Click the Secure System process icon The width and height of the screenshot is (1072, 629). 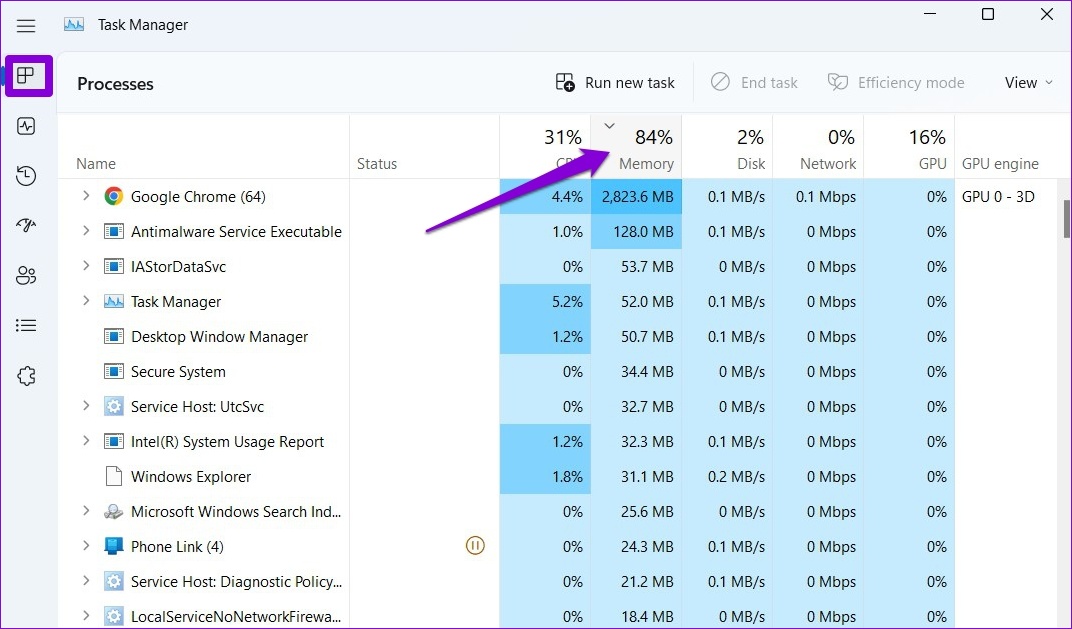click(113, 371)
